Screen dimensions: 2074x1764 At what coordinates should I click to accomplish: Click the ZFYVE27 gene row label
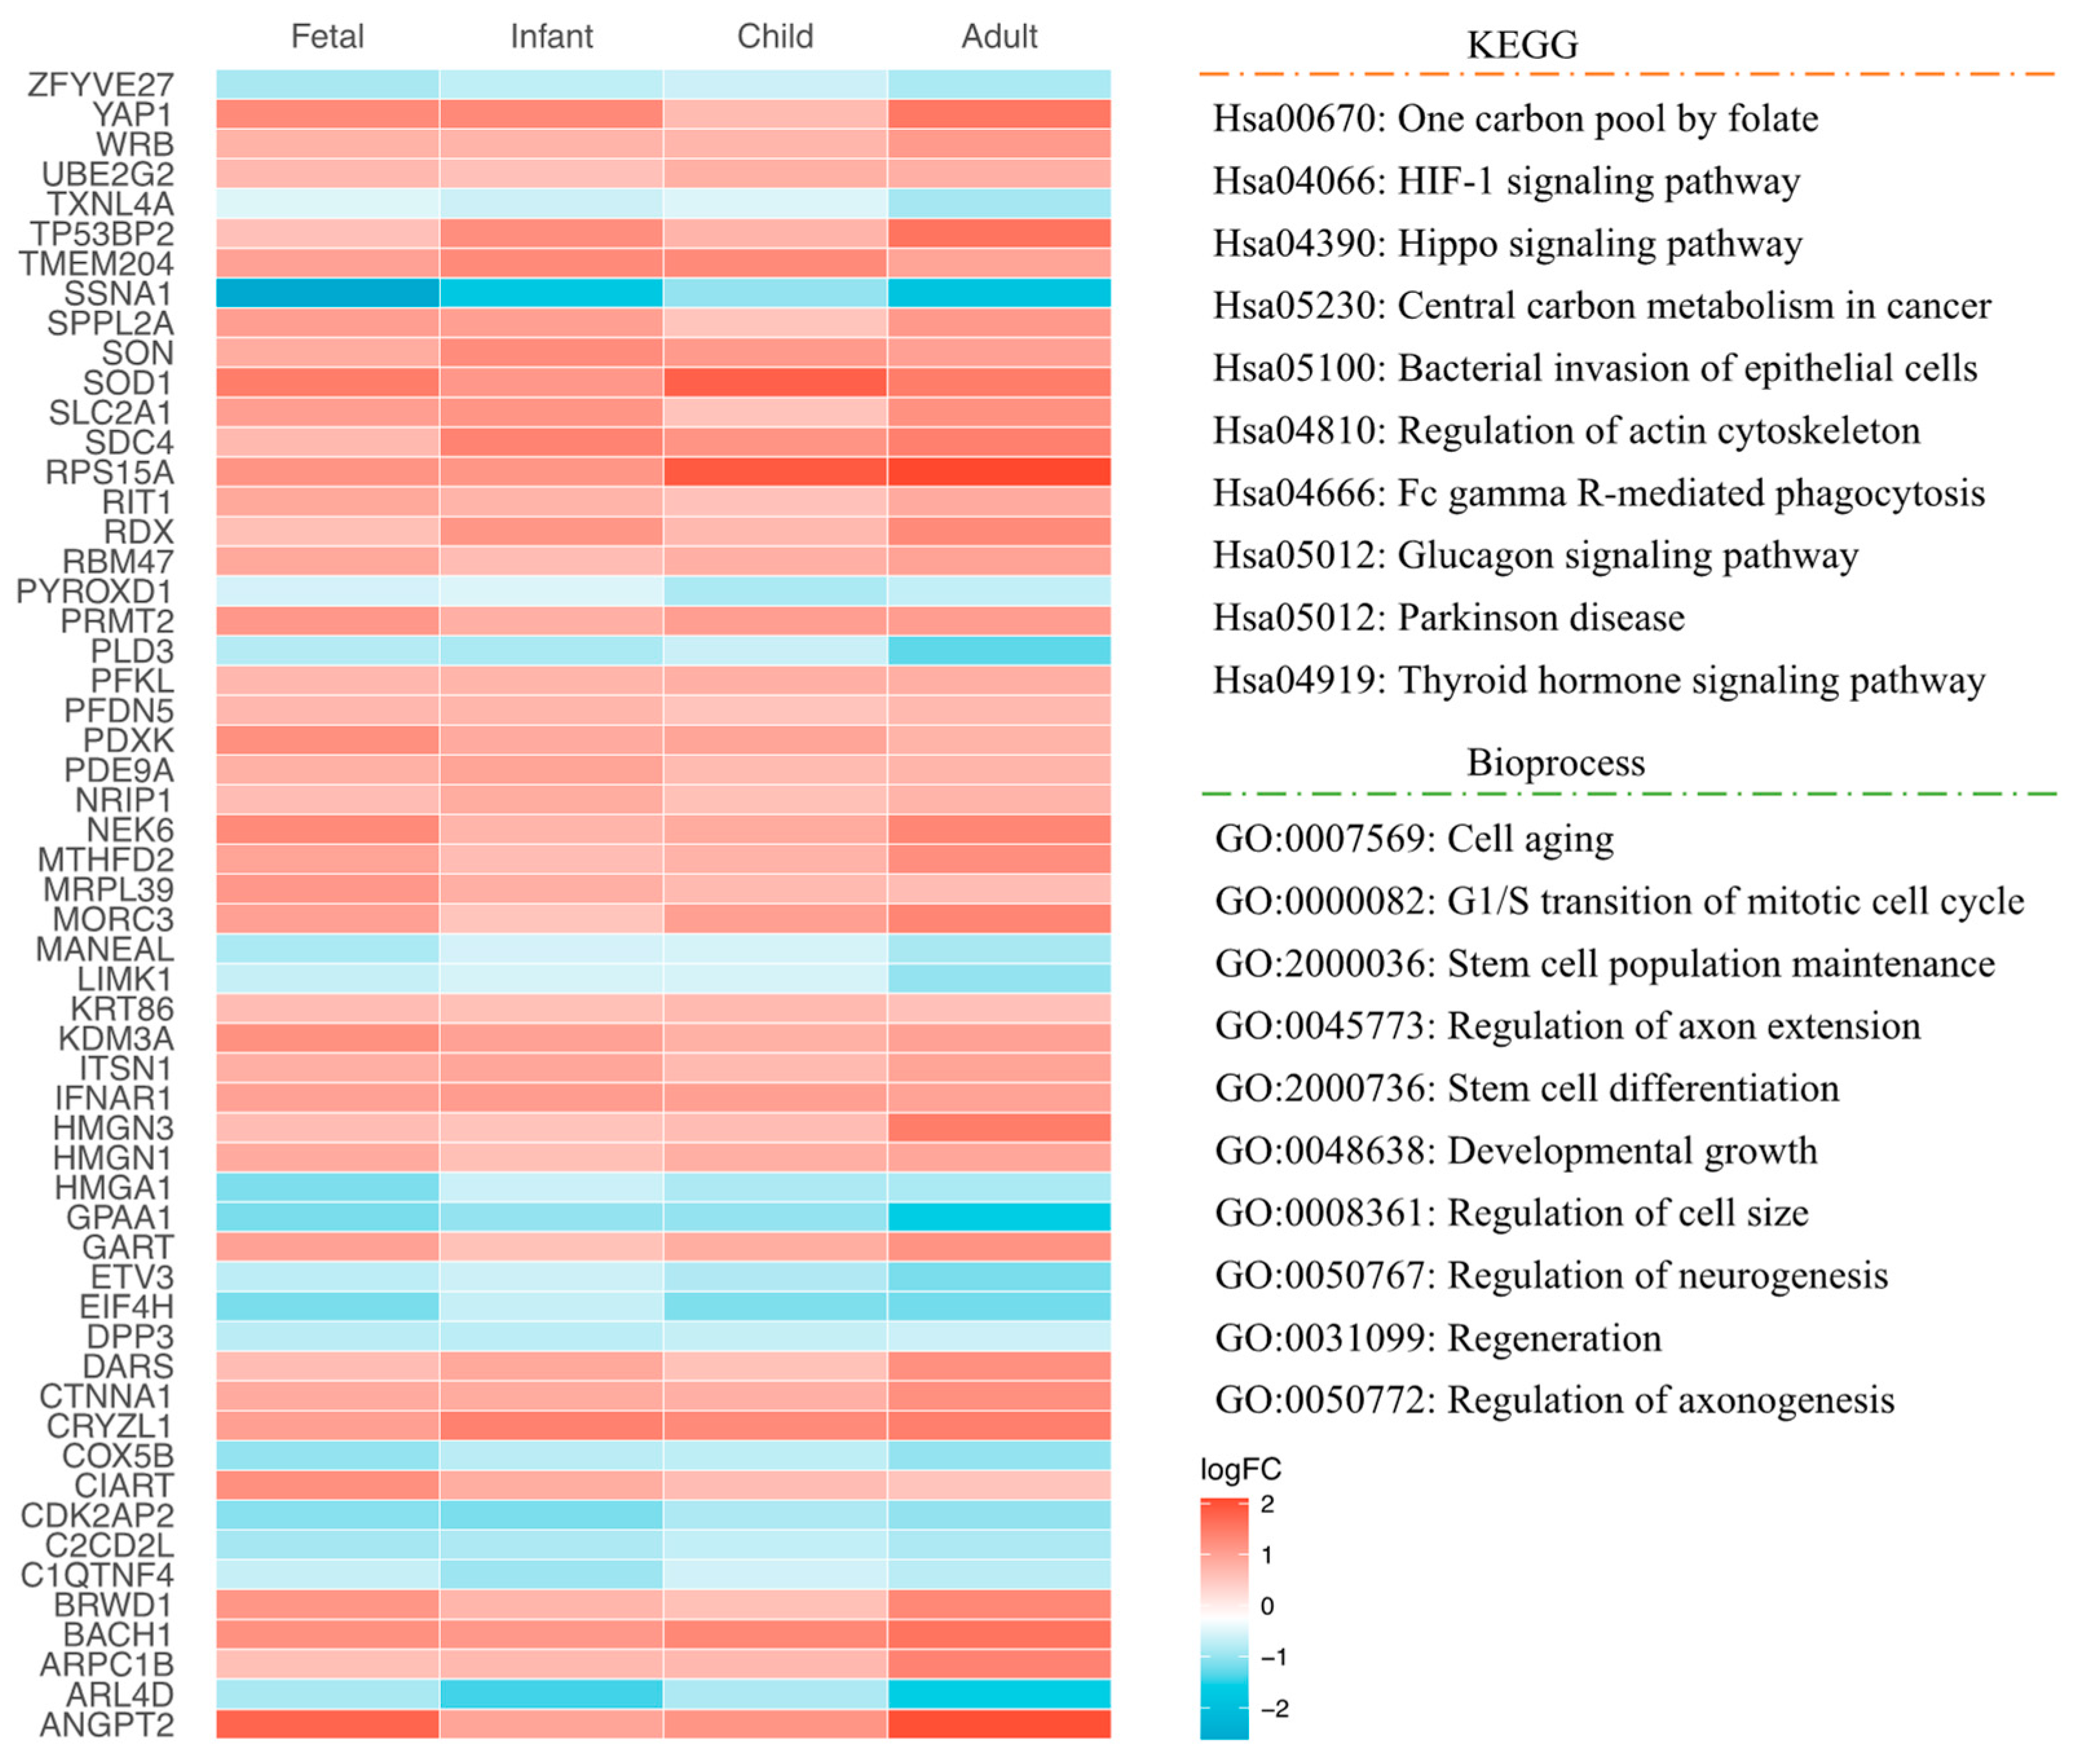100,85
